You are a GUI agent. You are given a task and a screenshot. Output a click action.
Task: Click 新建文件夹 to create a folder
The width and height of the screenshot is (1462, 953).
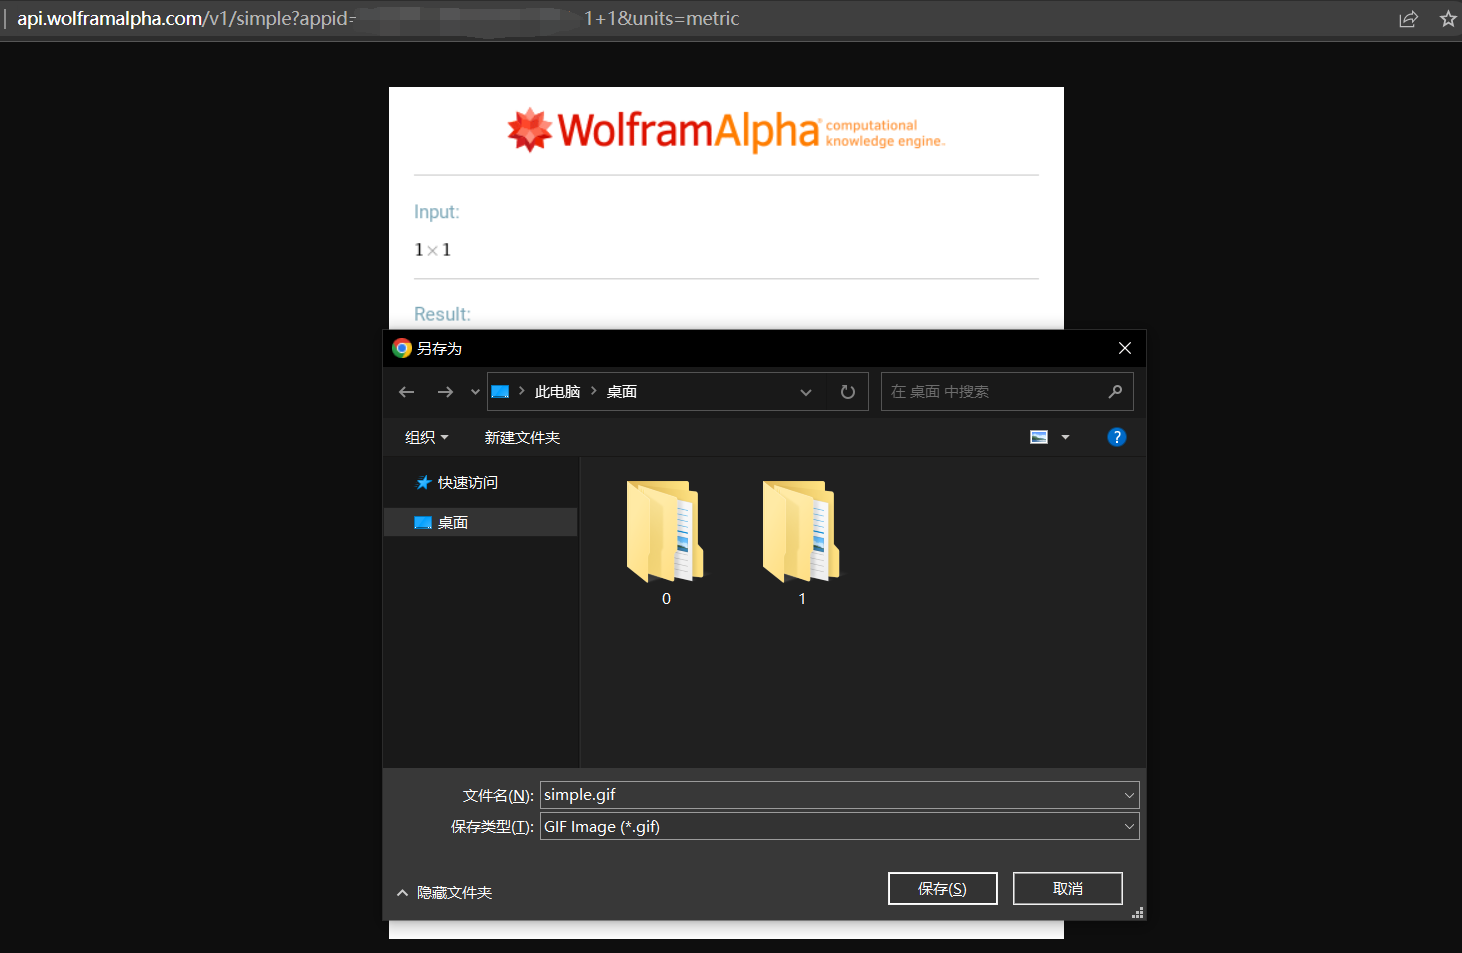522,437
